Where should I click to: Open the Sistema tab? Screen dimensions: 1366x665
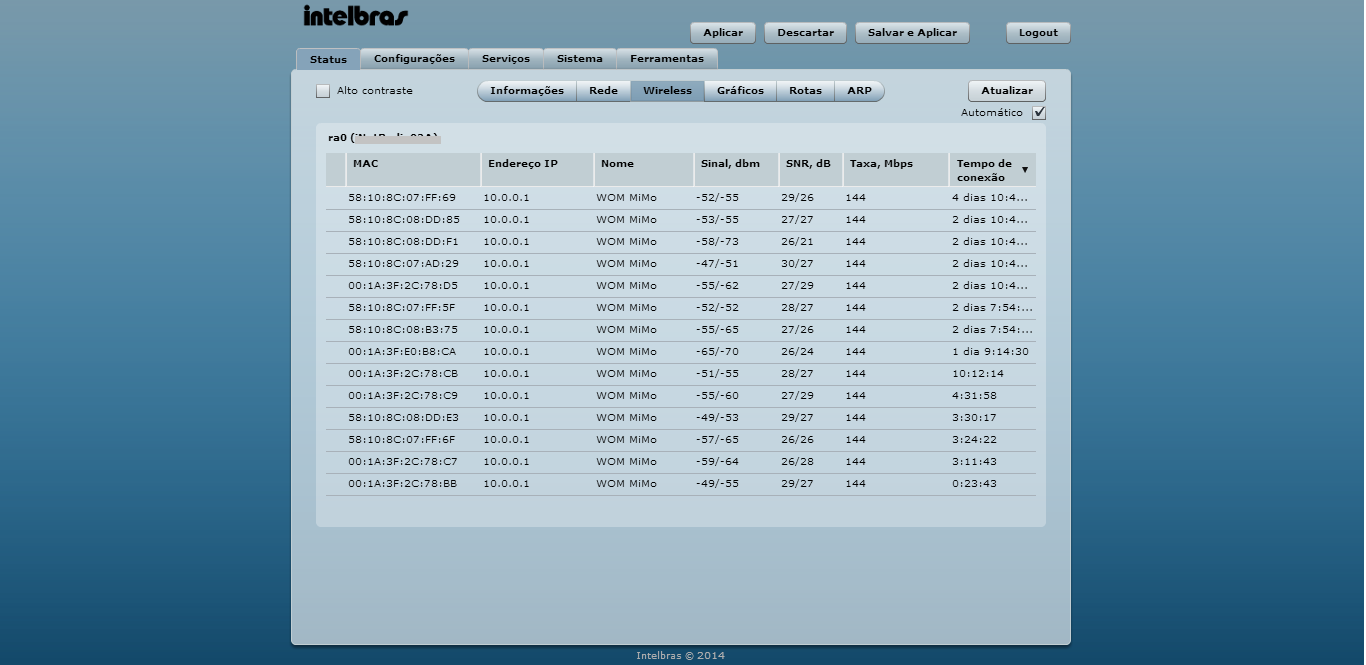click(580, 59)
